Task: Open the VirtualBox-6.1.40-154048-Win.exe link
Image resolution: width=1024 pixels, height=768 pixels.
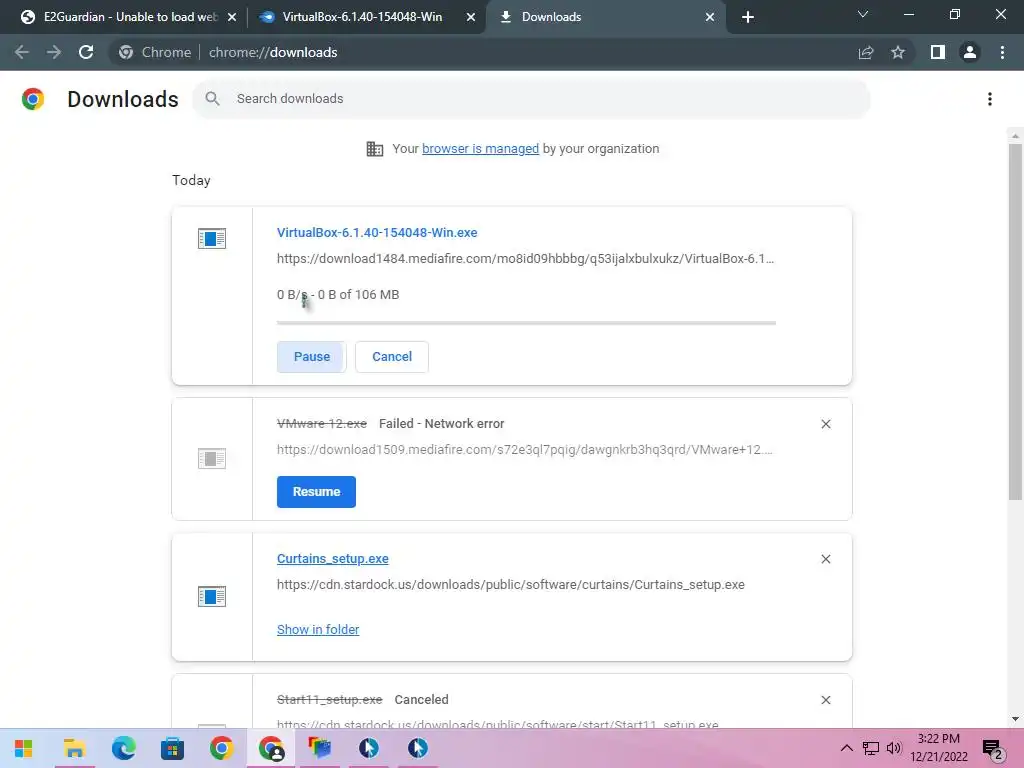Action: click(377, 232)
